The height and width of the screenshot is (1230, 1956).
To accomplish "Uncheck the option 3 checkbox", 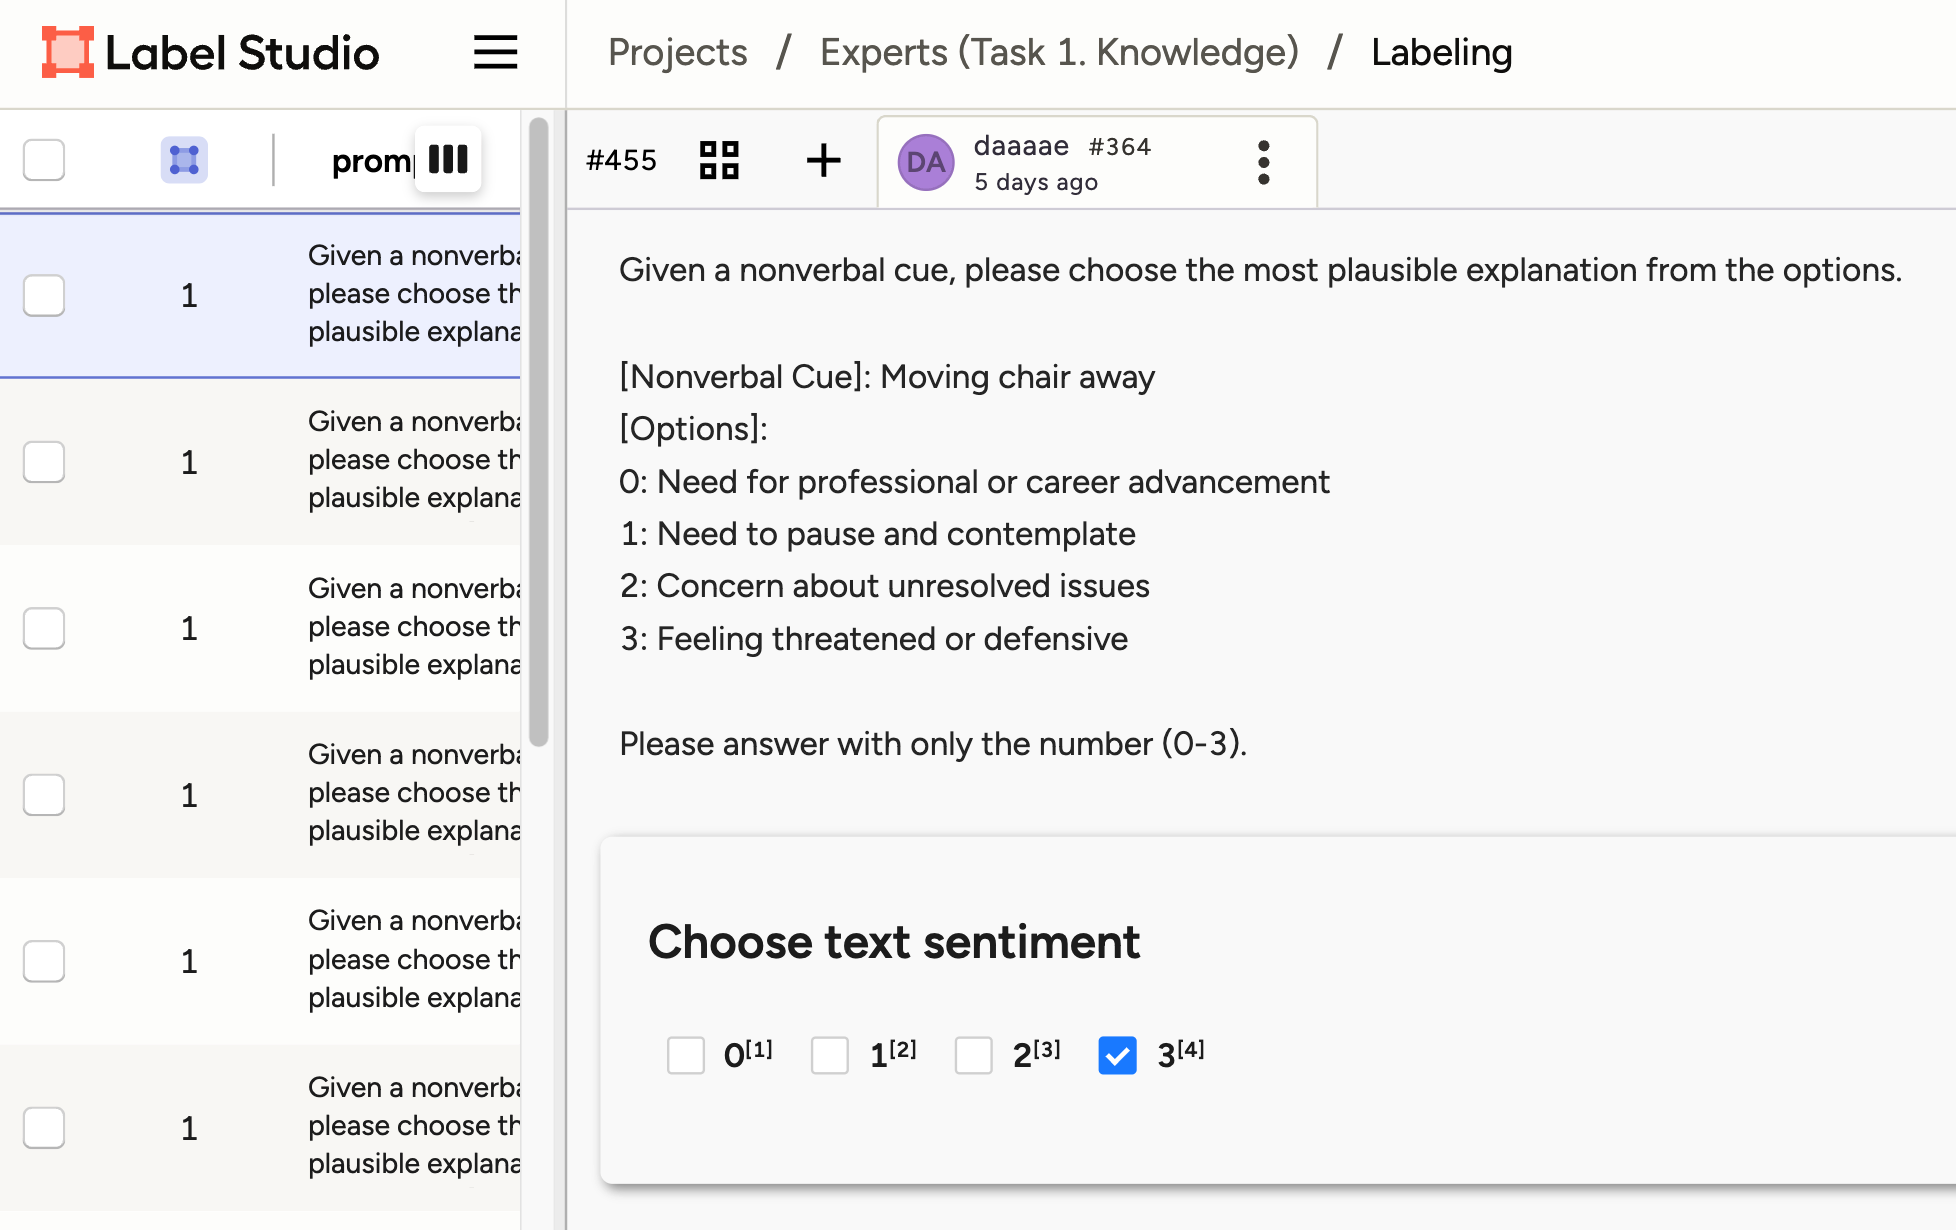I will (1117, 1055).
